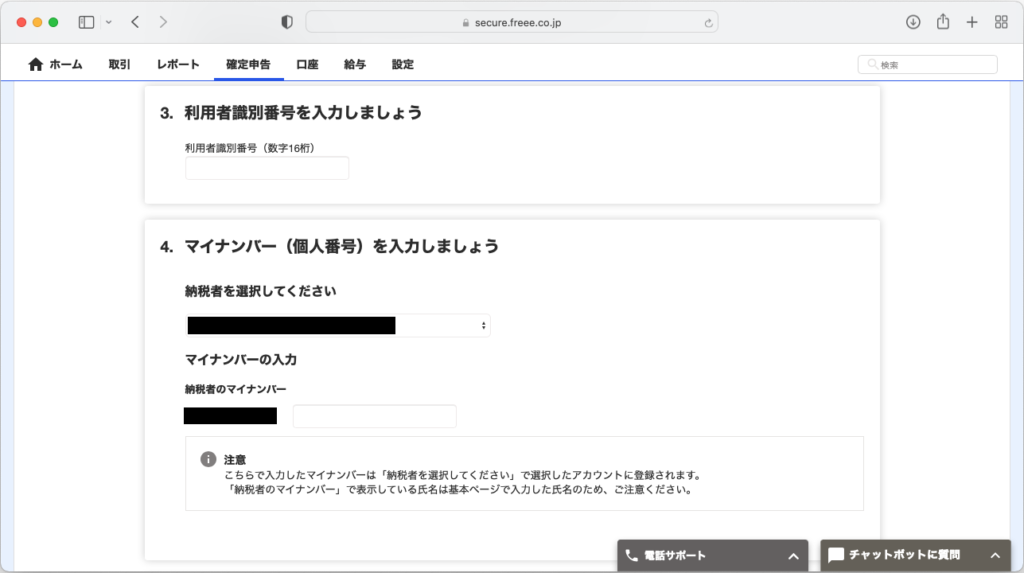Open the チャットボットに質問 panel

[916, 555]
